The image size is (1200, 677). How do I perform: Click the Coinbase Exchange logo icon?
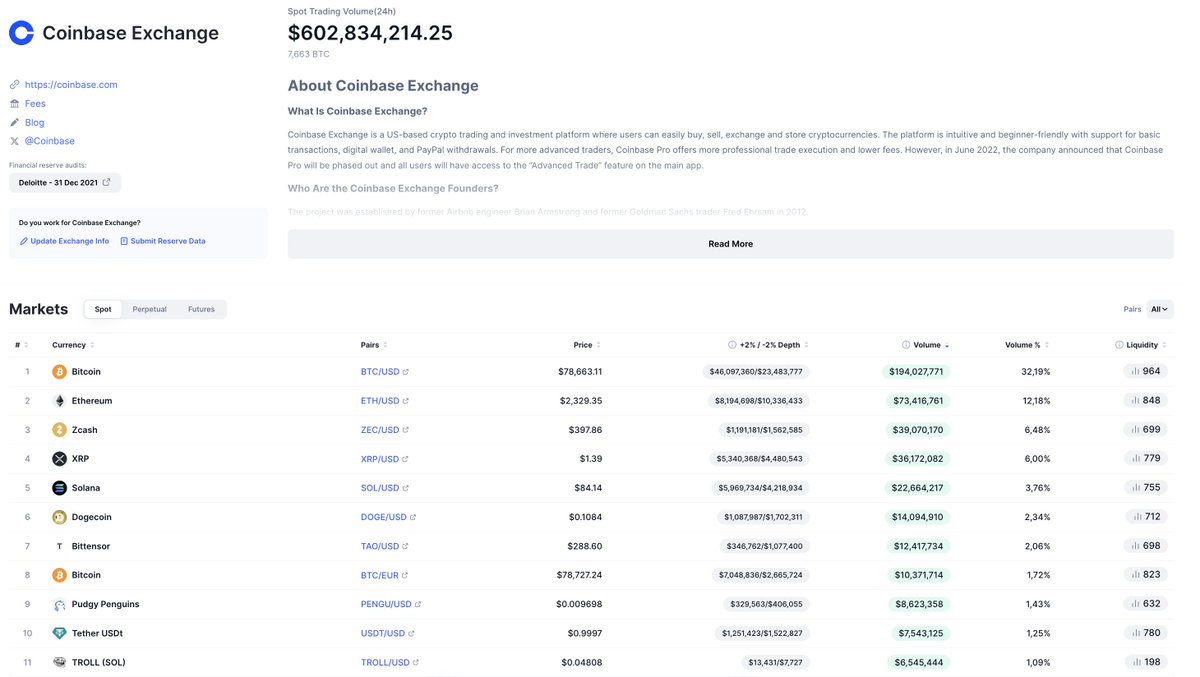(21, 33)
